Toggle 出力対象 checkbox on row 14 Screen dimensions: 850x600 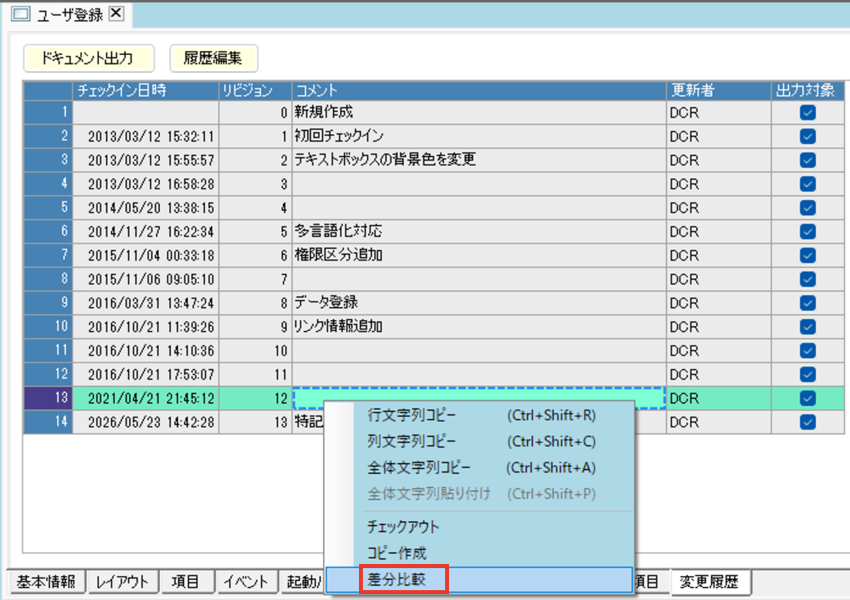807,422
